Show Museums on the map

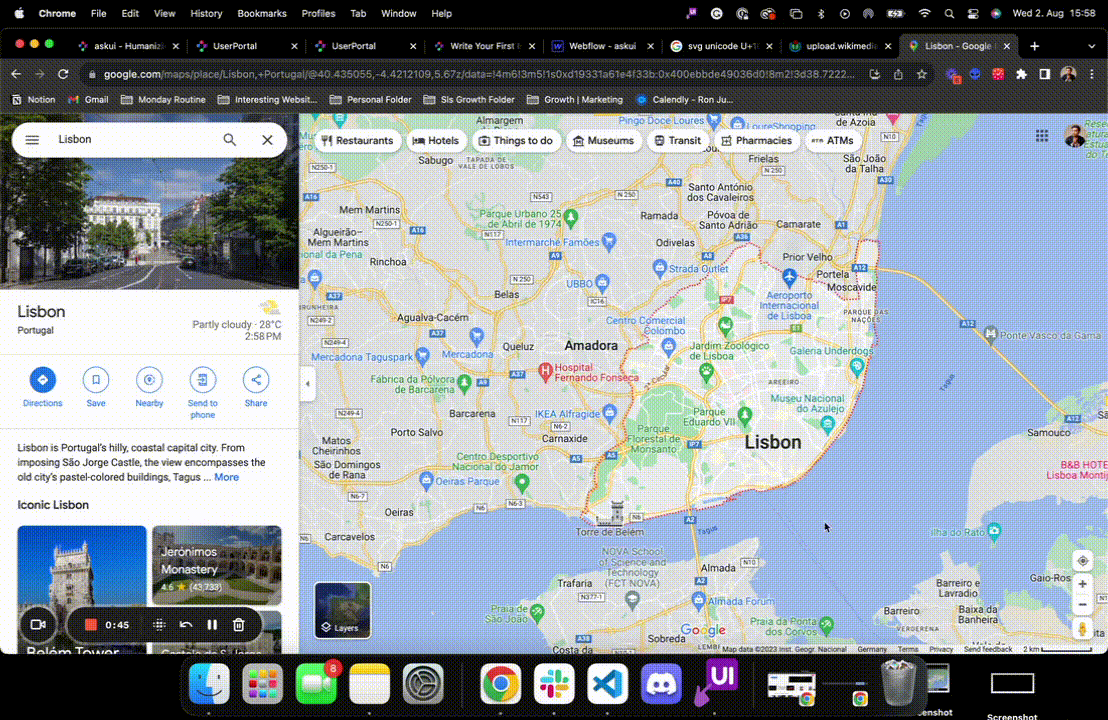[x=603, y=141]
